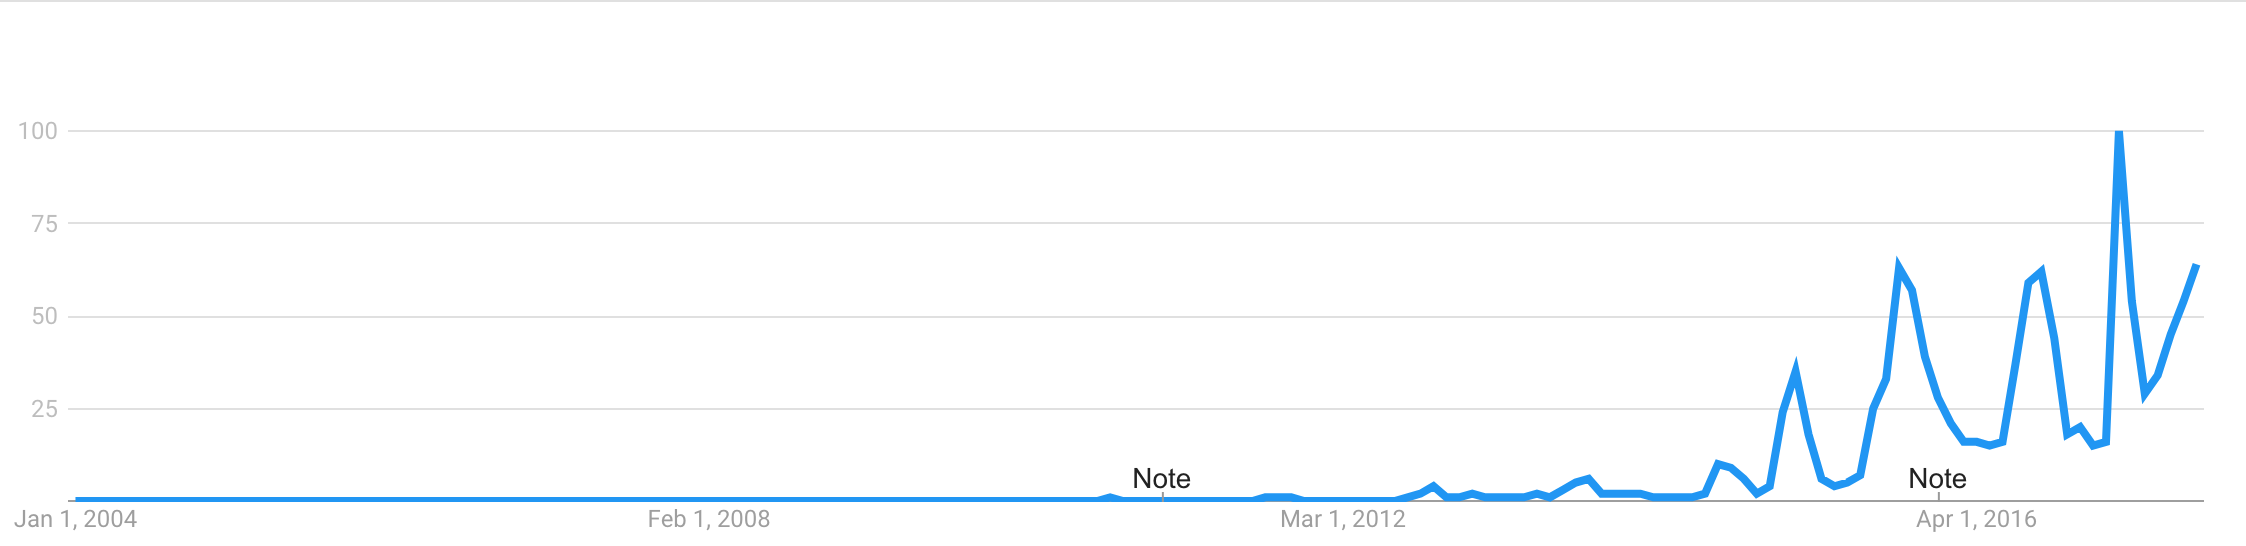The width and height of the screenshot is (2246, 546).
Task: Open the Note marker above Apr 1, 2016
Action: click(x=1937, y=479)
